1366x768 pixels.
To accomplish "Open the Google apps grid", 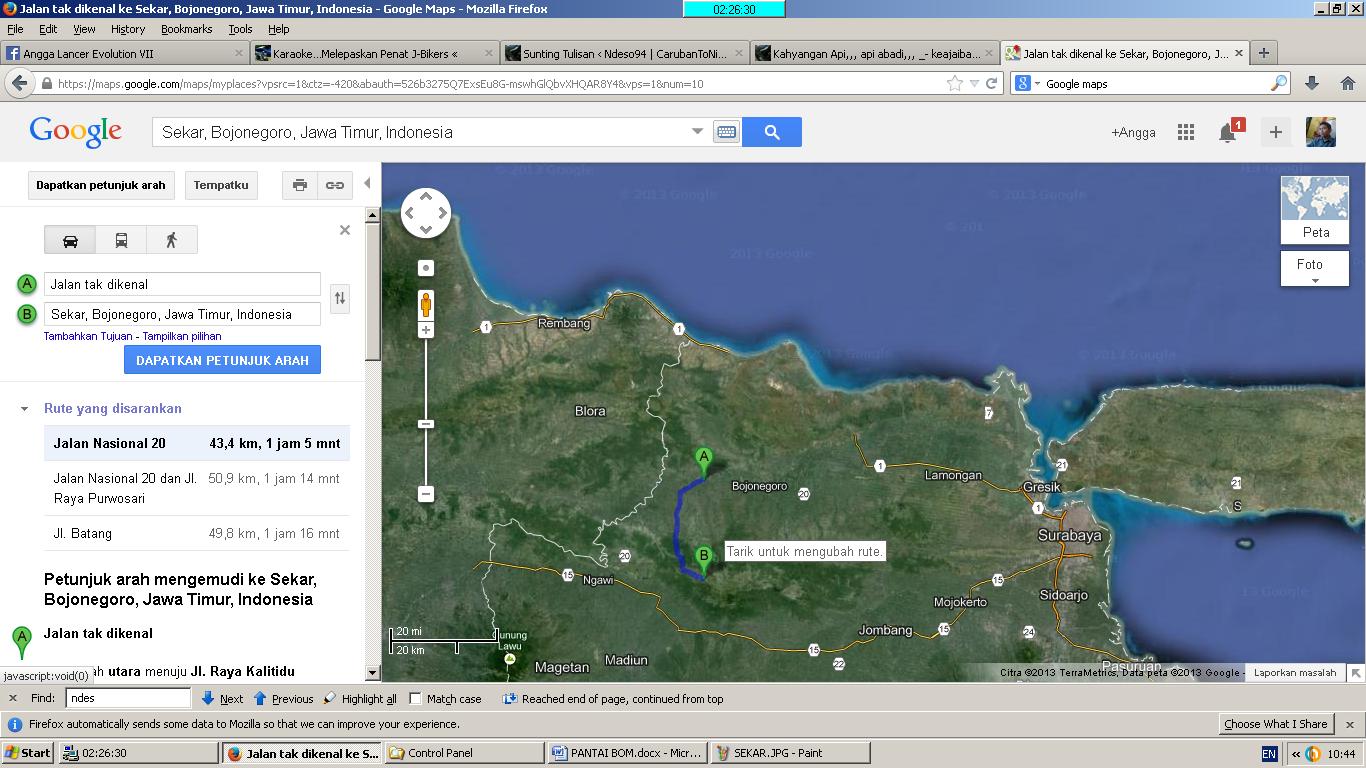I will (1186, 132).
